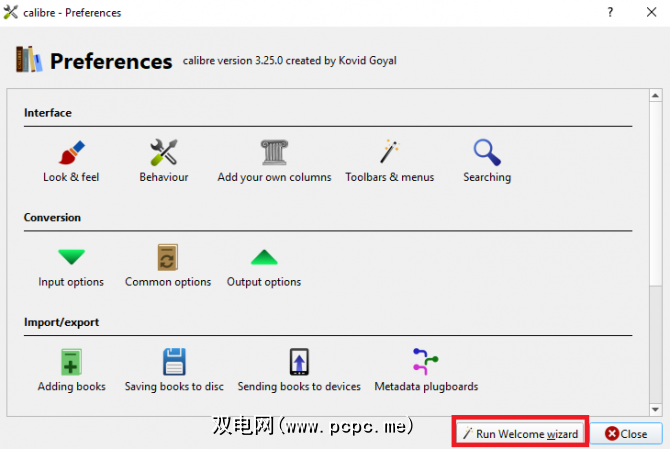Open Common options for conversion
Image resolution: width=670 pixels, height=449 pixels.
168,267
